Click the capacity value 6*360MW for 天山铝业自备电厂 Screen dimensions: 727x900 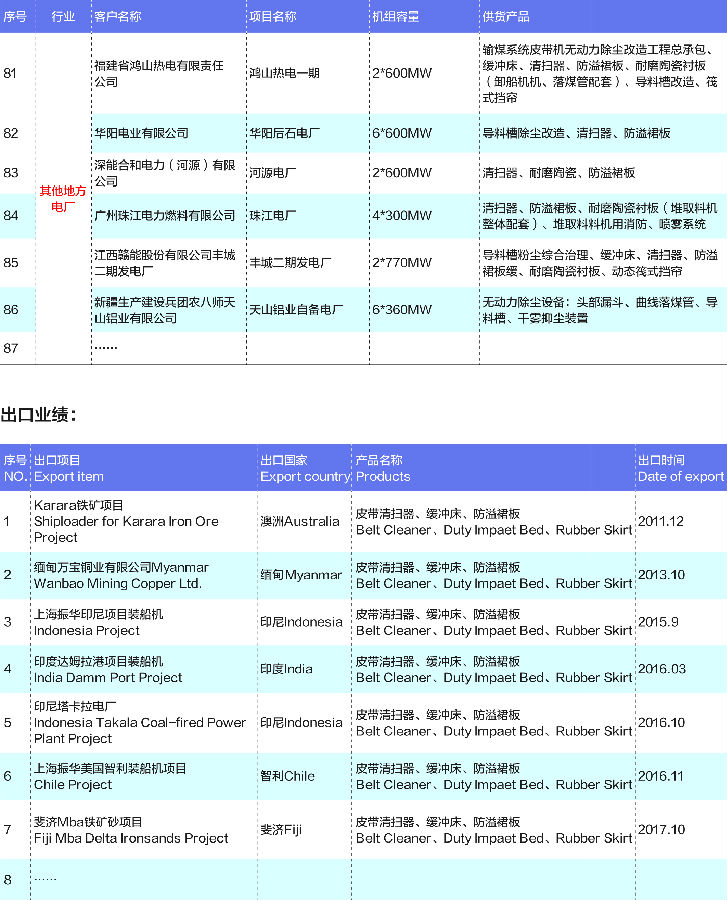[402, 309]
